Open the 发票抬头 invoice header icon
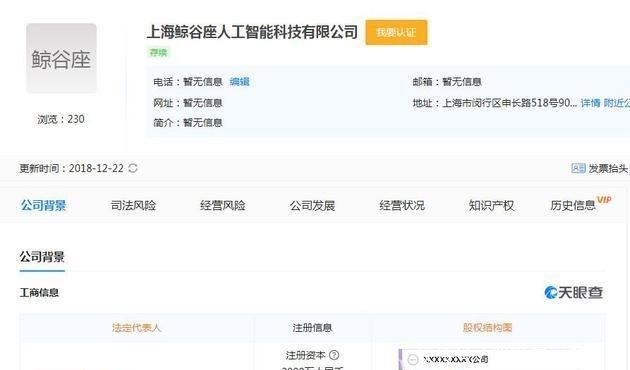Screen dimensions: 630x370 pos(578,168)
